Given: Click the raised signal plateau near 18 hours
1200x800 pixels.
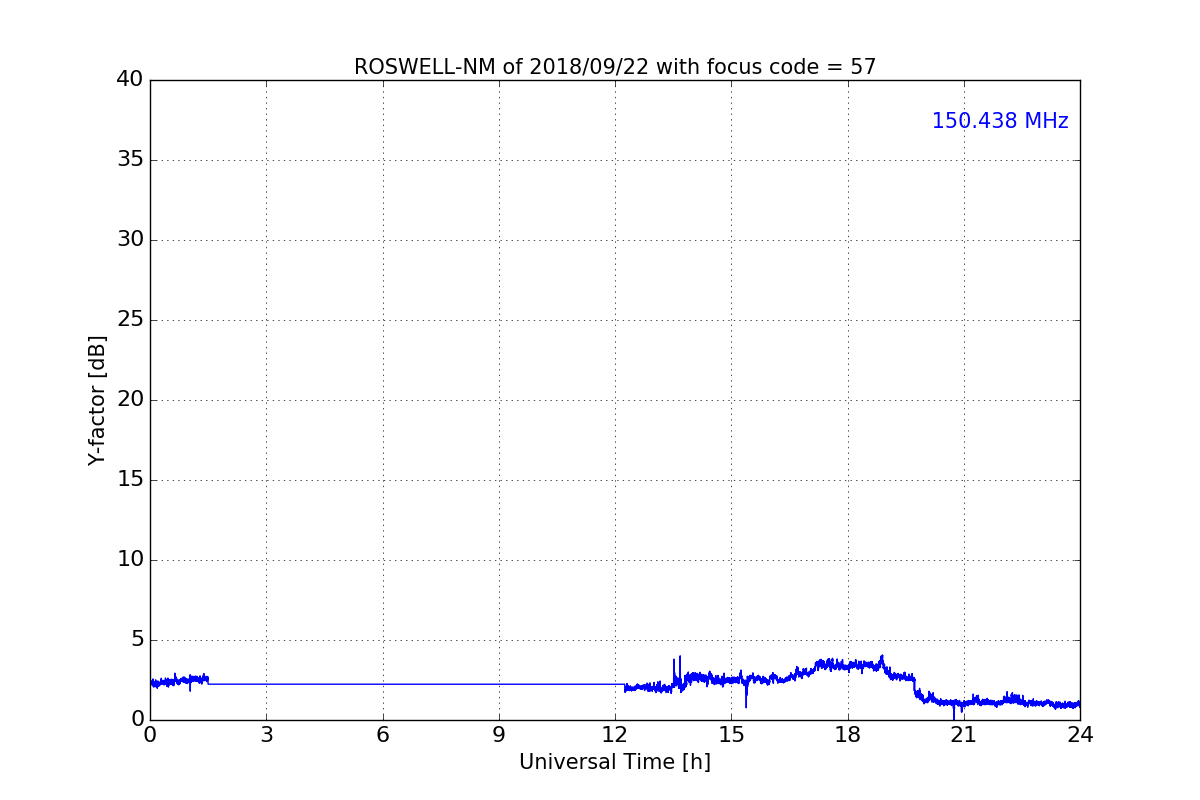Looking at the screenshot, I should coord(848,665).
